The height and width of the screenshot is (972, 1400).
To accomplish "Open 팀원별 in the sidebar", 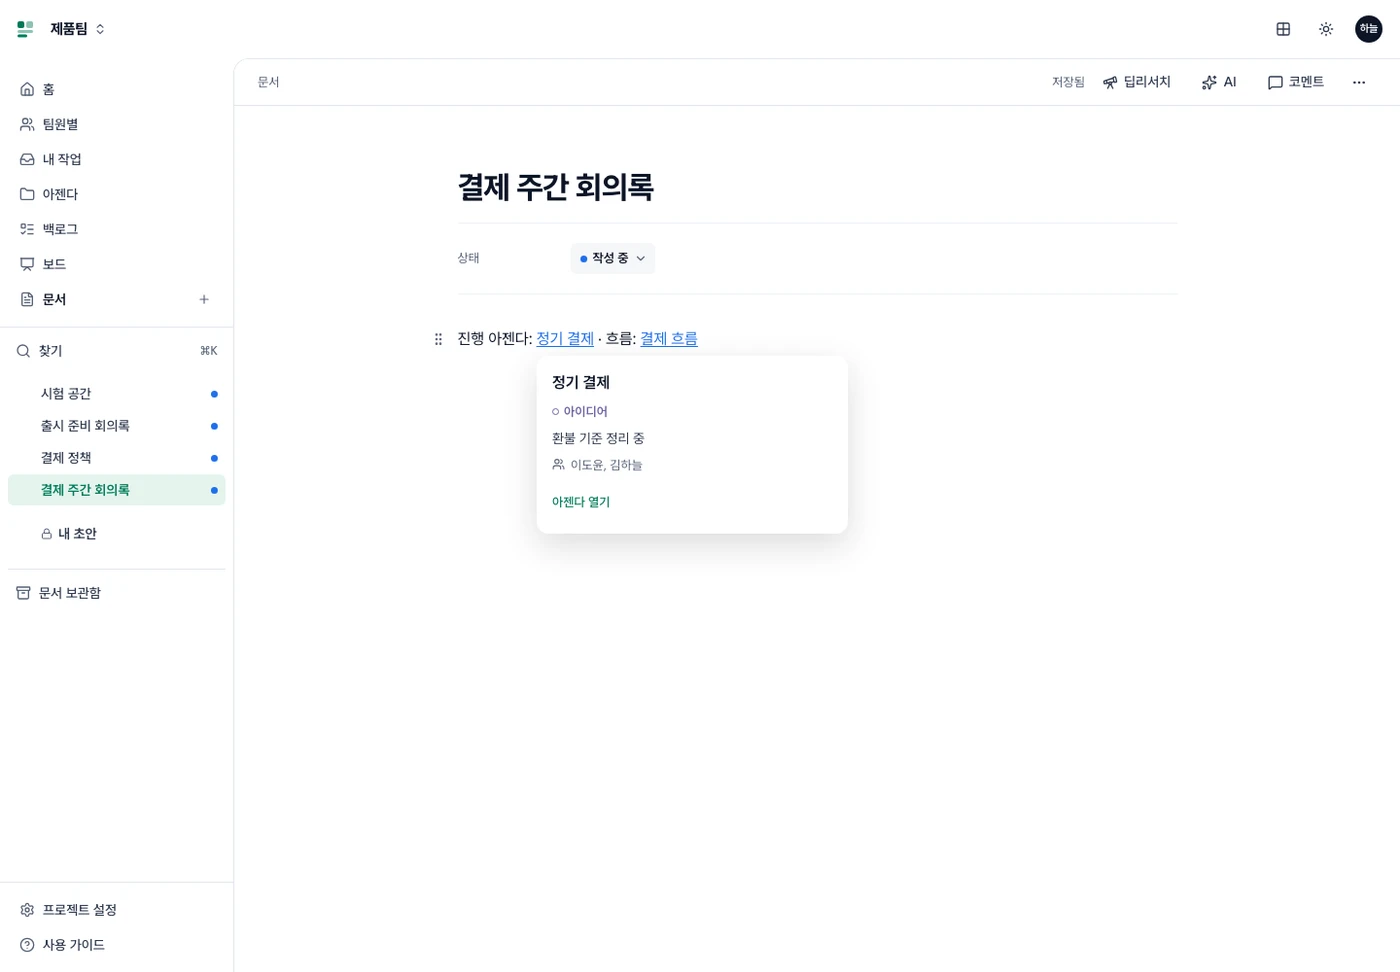I will 116,124.
